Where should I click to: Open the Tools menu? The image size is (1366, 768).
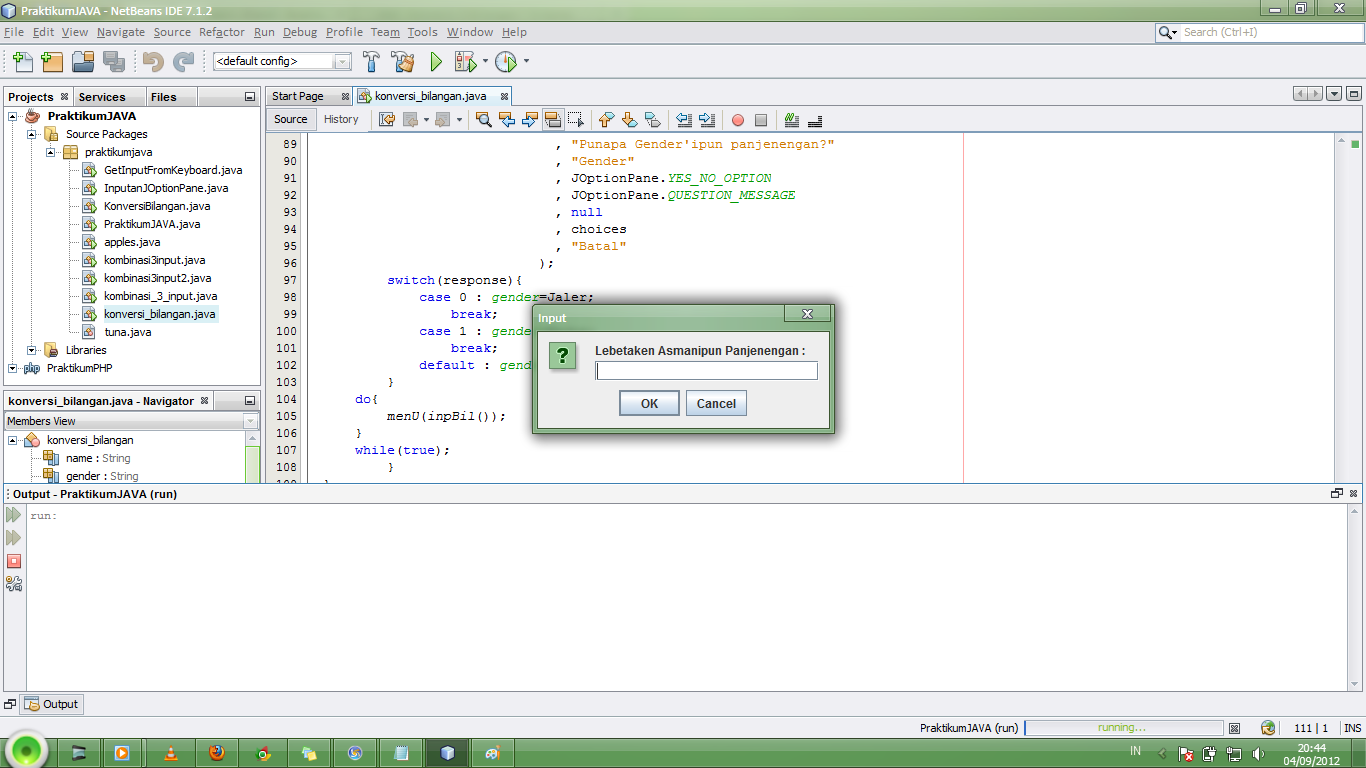click(x=423, y=32)
